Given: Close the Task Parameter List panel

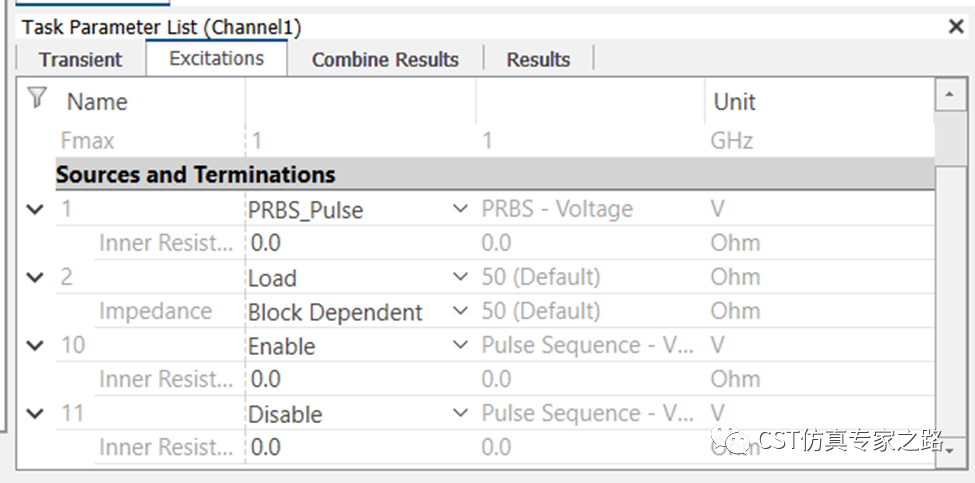Looking at the screenshot, I should 956,27.
